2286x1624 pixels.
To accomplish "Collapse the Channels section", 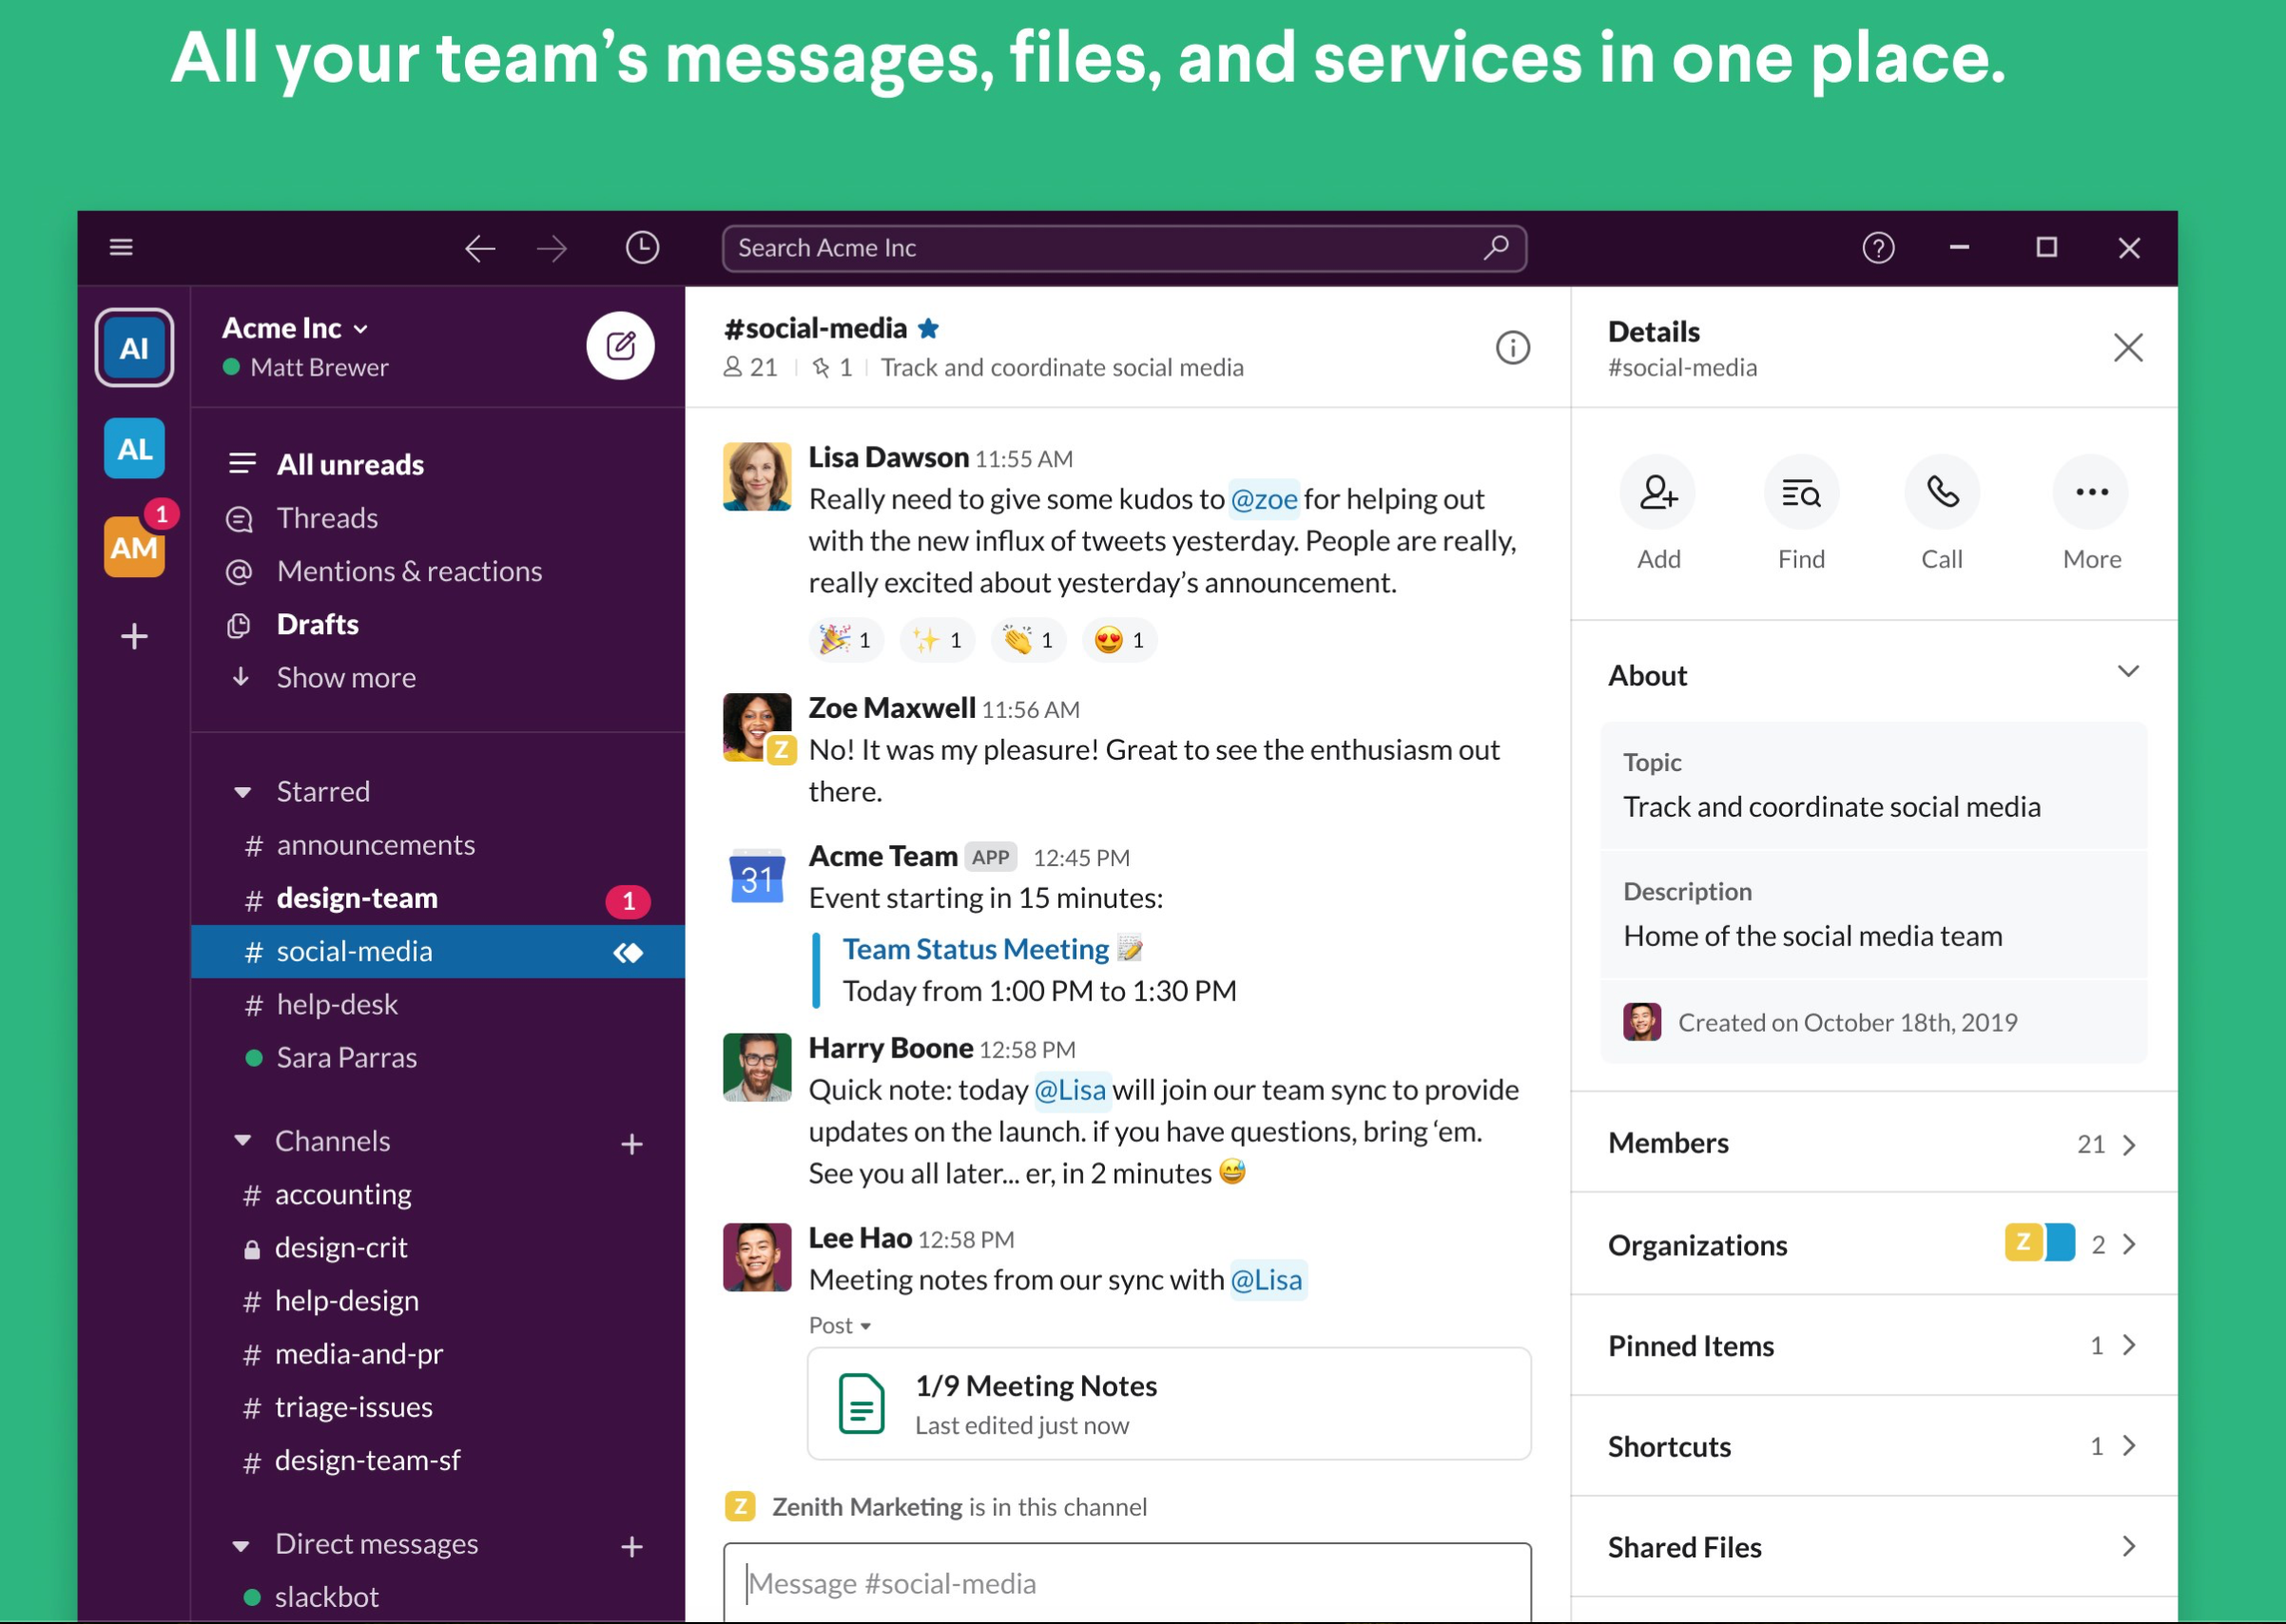I will pos(242,1141).
